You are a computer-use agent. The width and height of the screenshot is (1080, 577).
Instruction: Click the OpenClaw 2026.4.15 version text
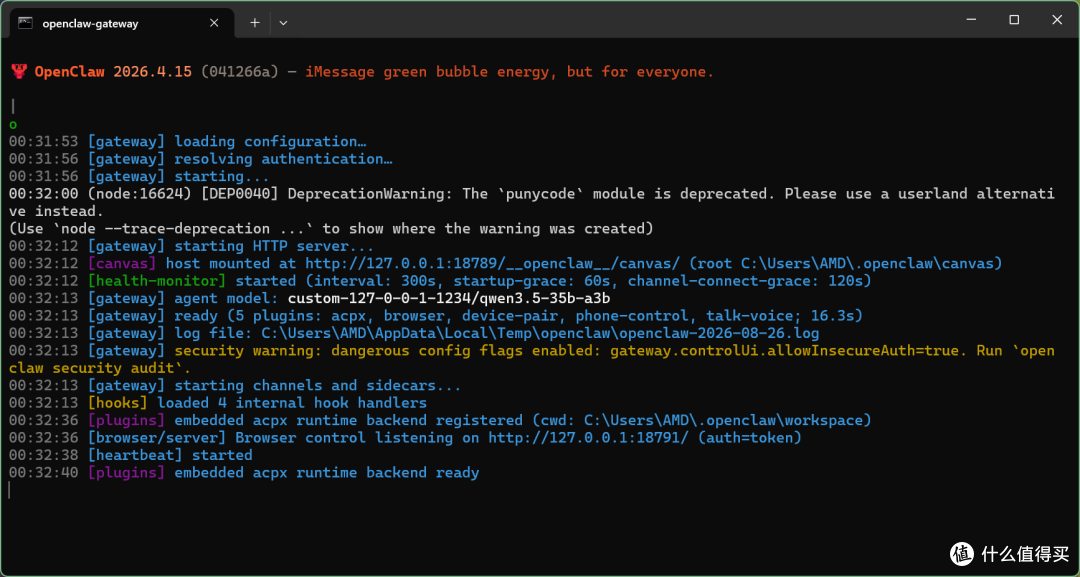(x=113, y=72)
